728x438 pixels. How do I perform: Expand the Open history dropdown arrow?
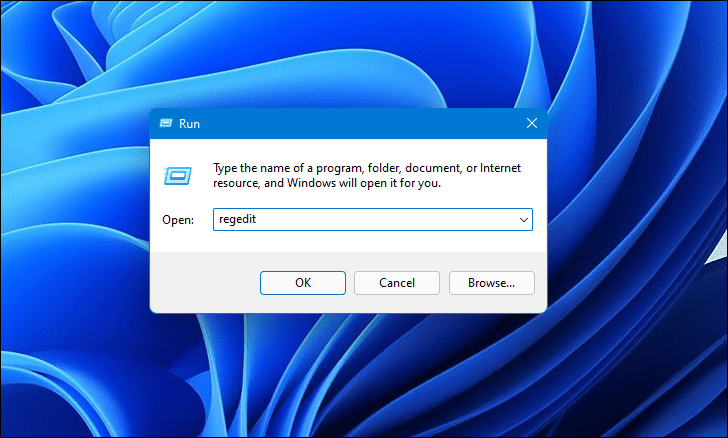coord(524,220)
